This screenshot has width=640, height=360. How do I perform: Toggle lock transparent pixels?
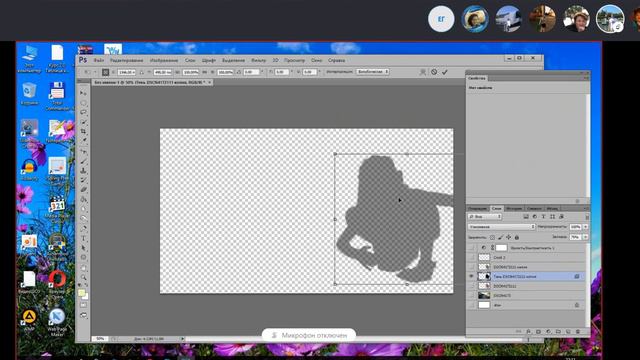(492, 237)
